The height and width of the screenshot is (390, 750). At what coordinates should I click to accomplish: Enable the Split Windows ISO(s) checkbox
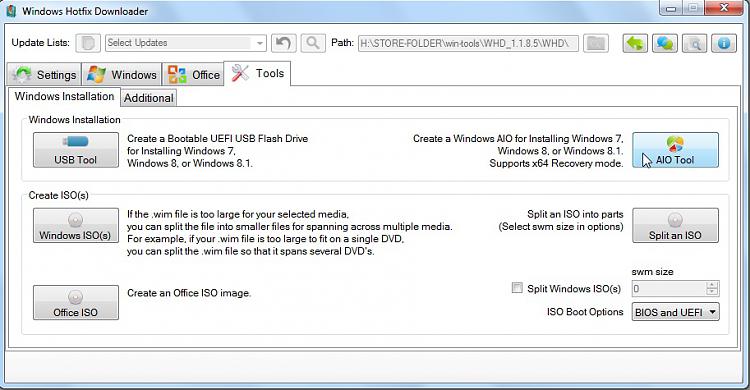[x=517, y=288]
